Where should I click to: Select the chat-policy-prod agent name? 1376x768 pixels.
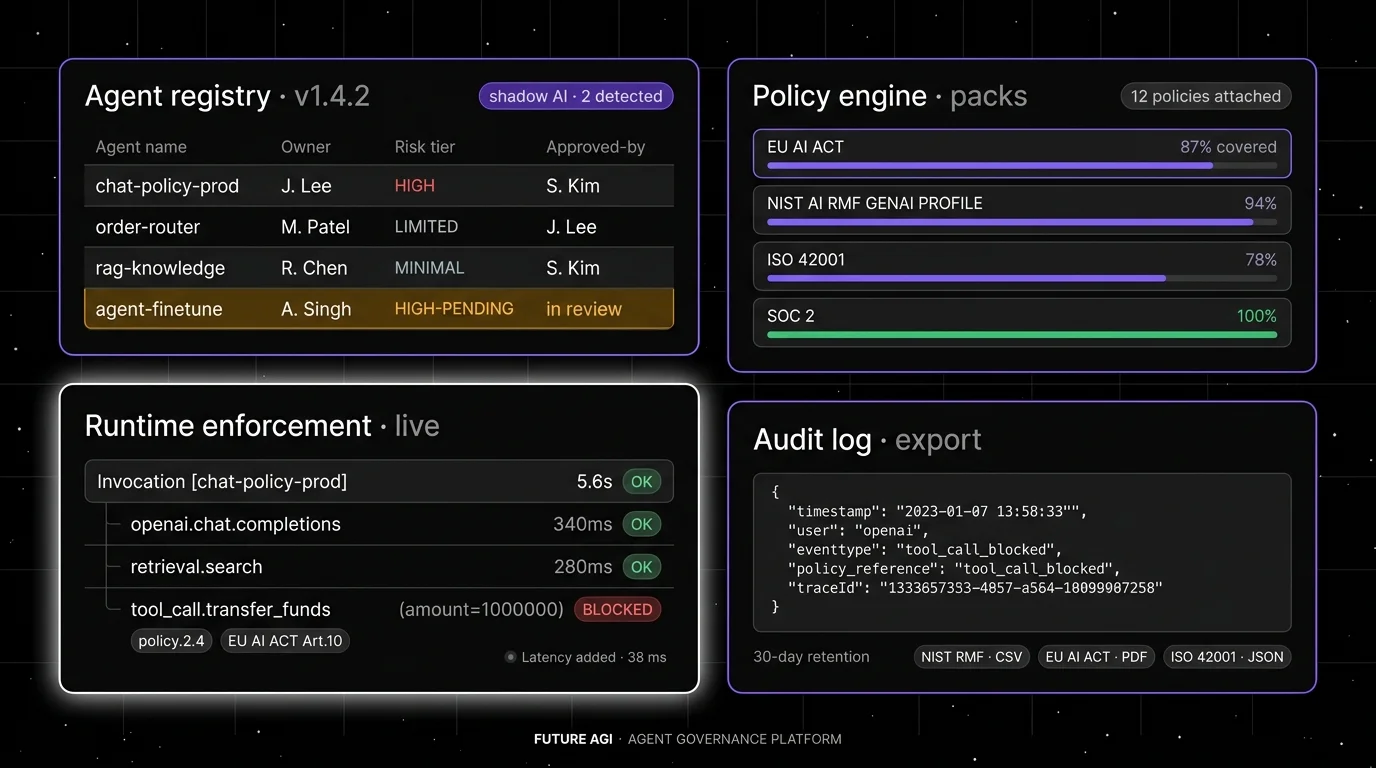coord(167,186)
